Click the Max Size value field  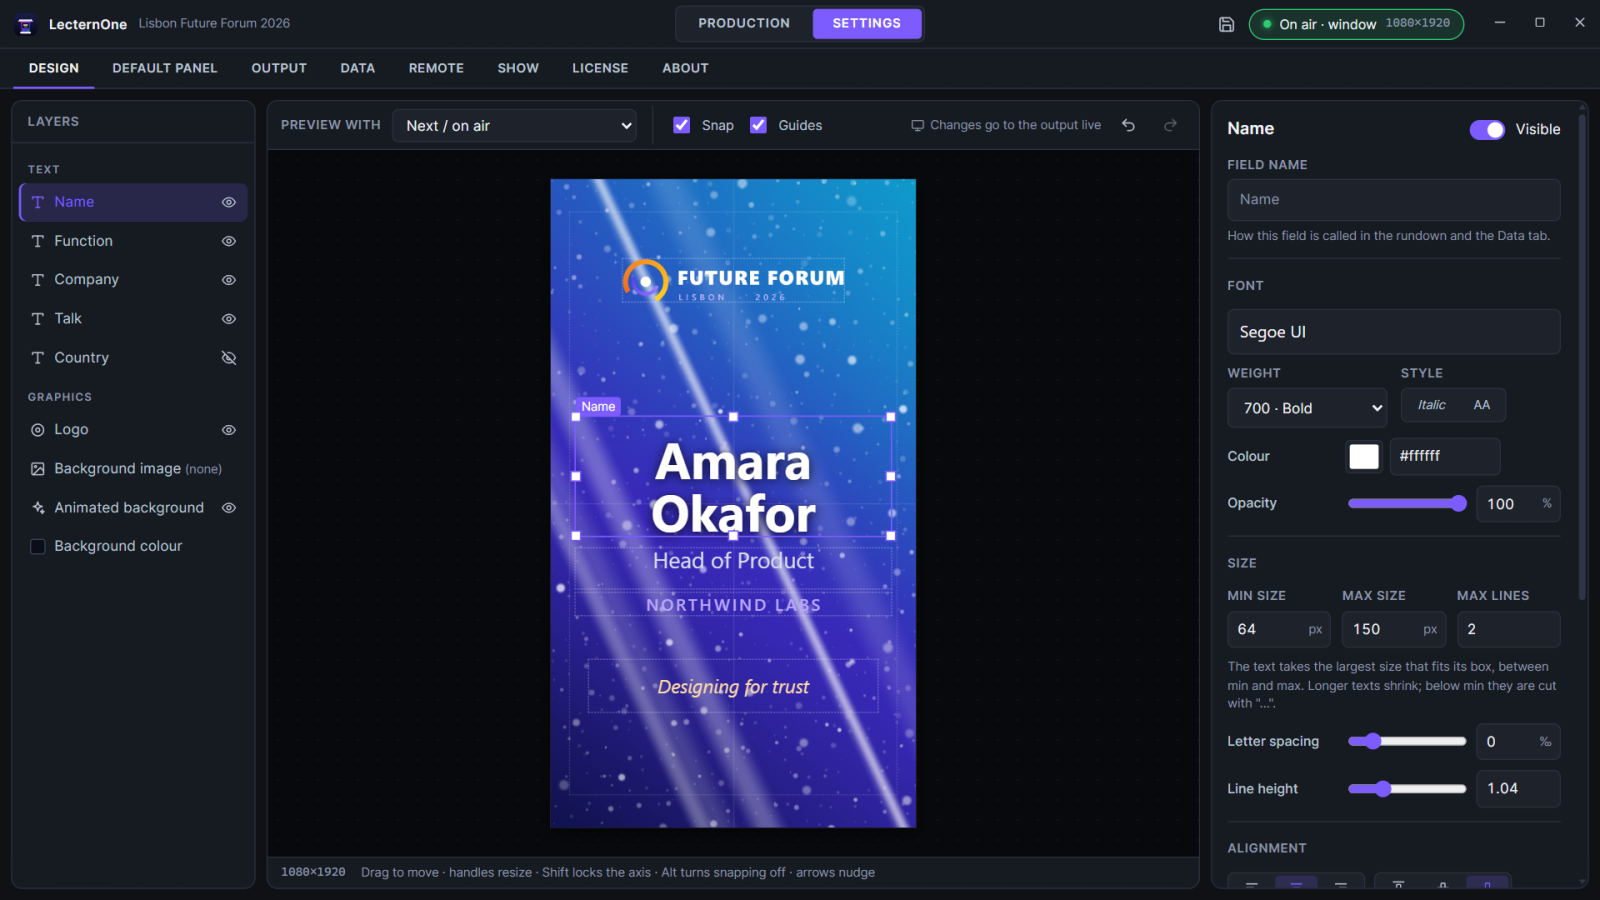(x=1394, y=630)
